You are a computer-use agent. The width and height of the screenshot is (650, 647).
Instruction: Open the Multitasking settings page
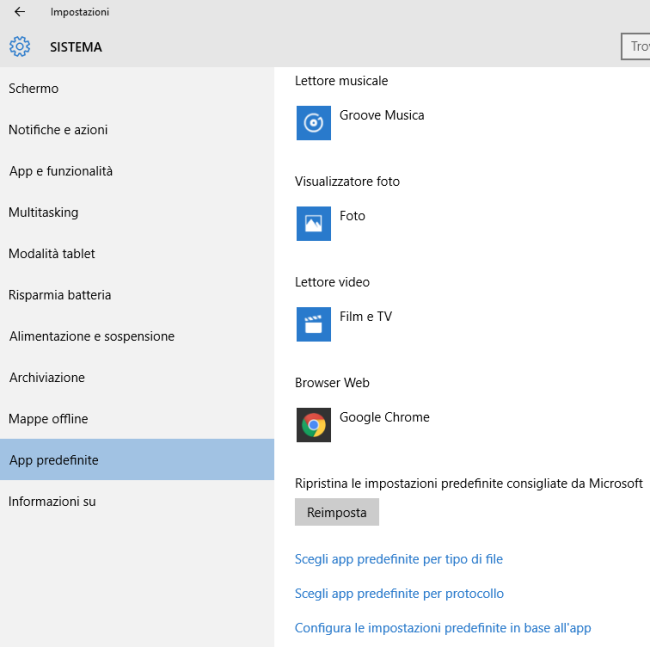(x=43, y=213)
